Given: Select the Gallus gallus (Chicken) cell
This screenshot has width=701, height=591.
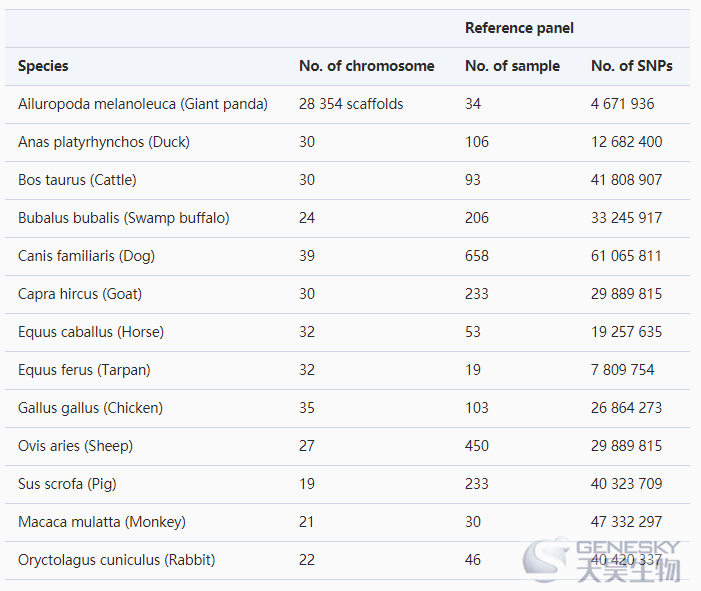Looking at the screenshot, I should 90,408.
